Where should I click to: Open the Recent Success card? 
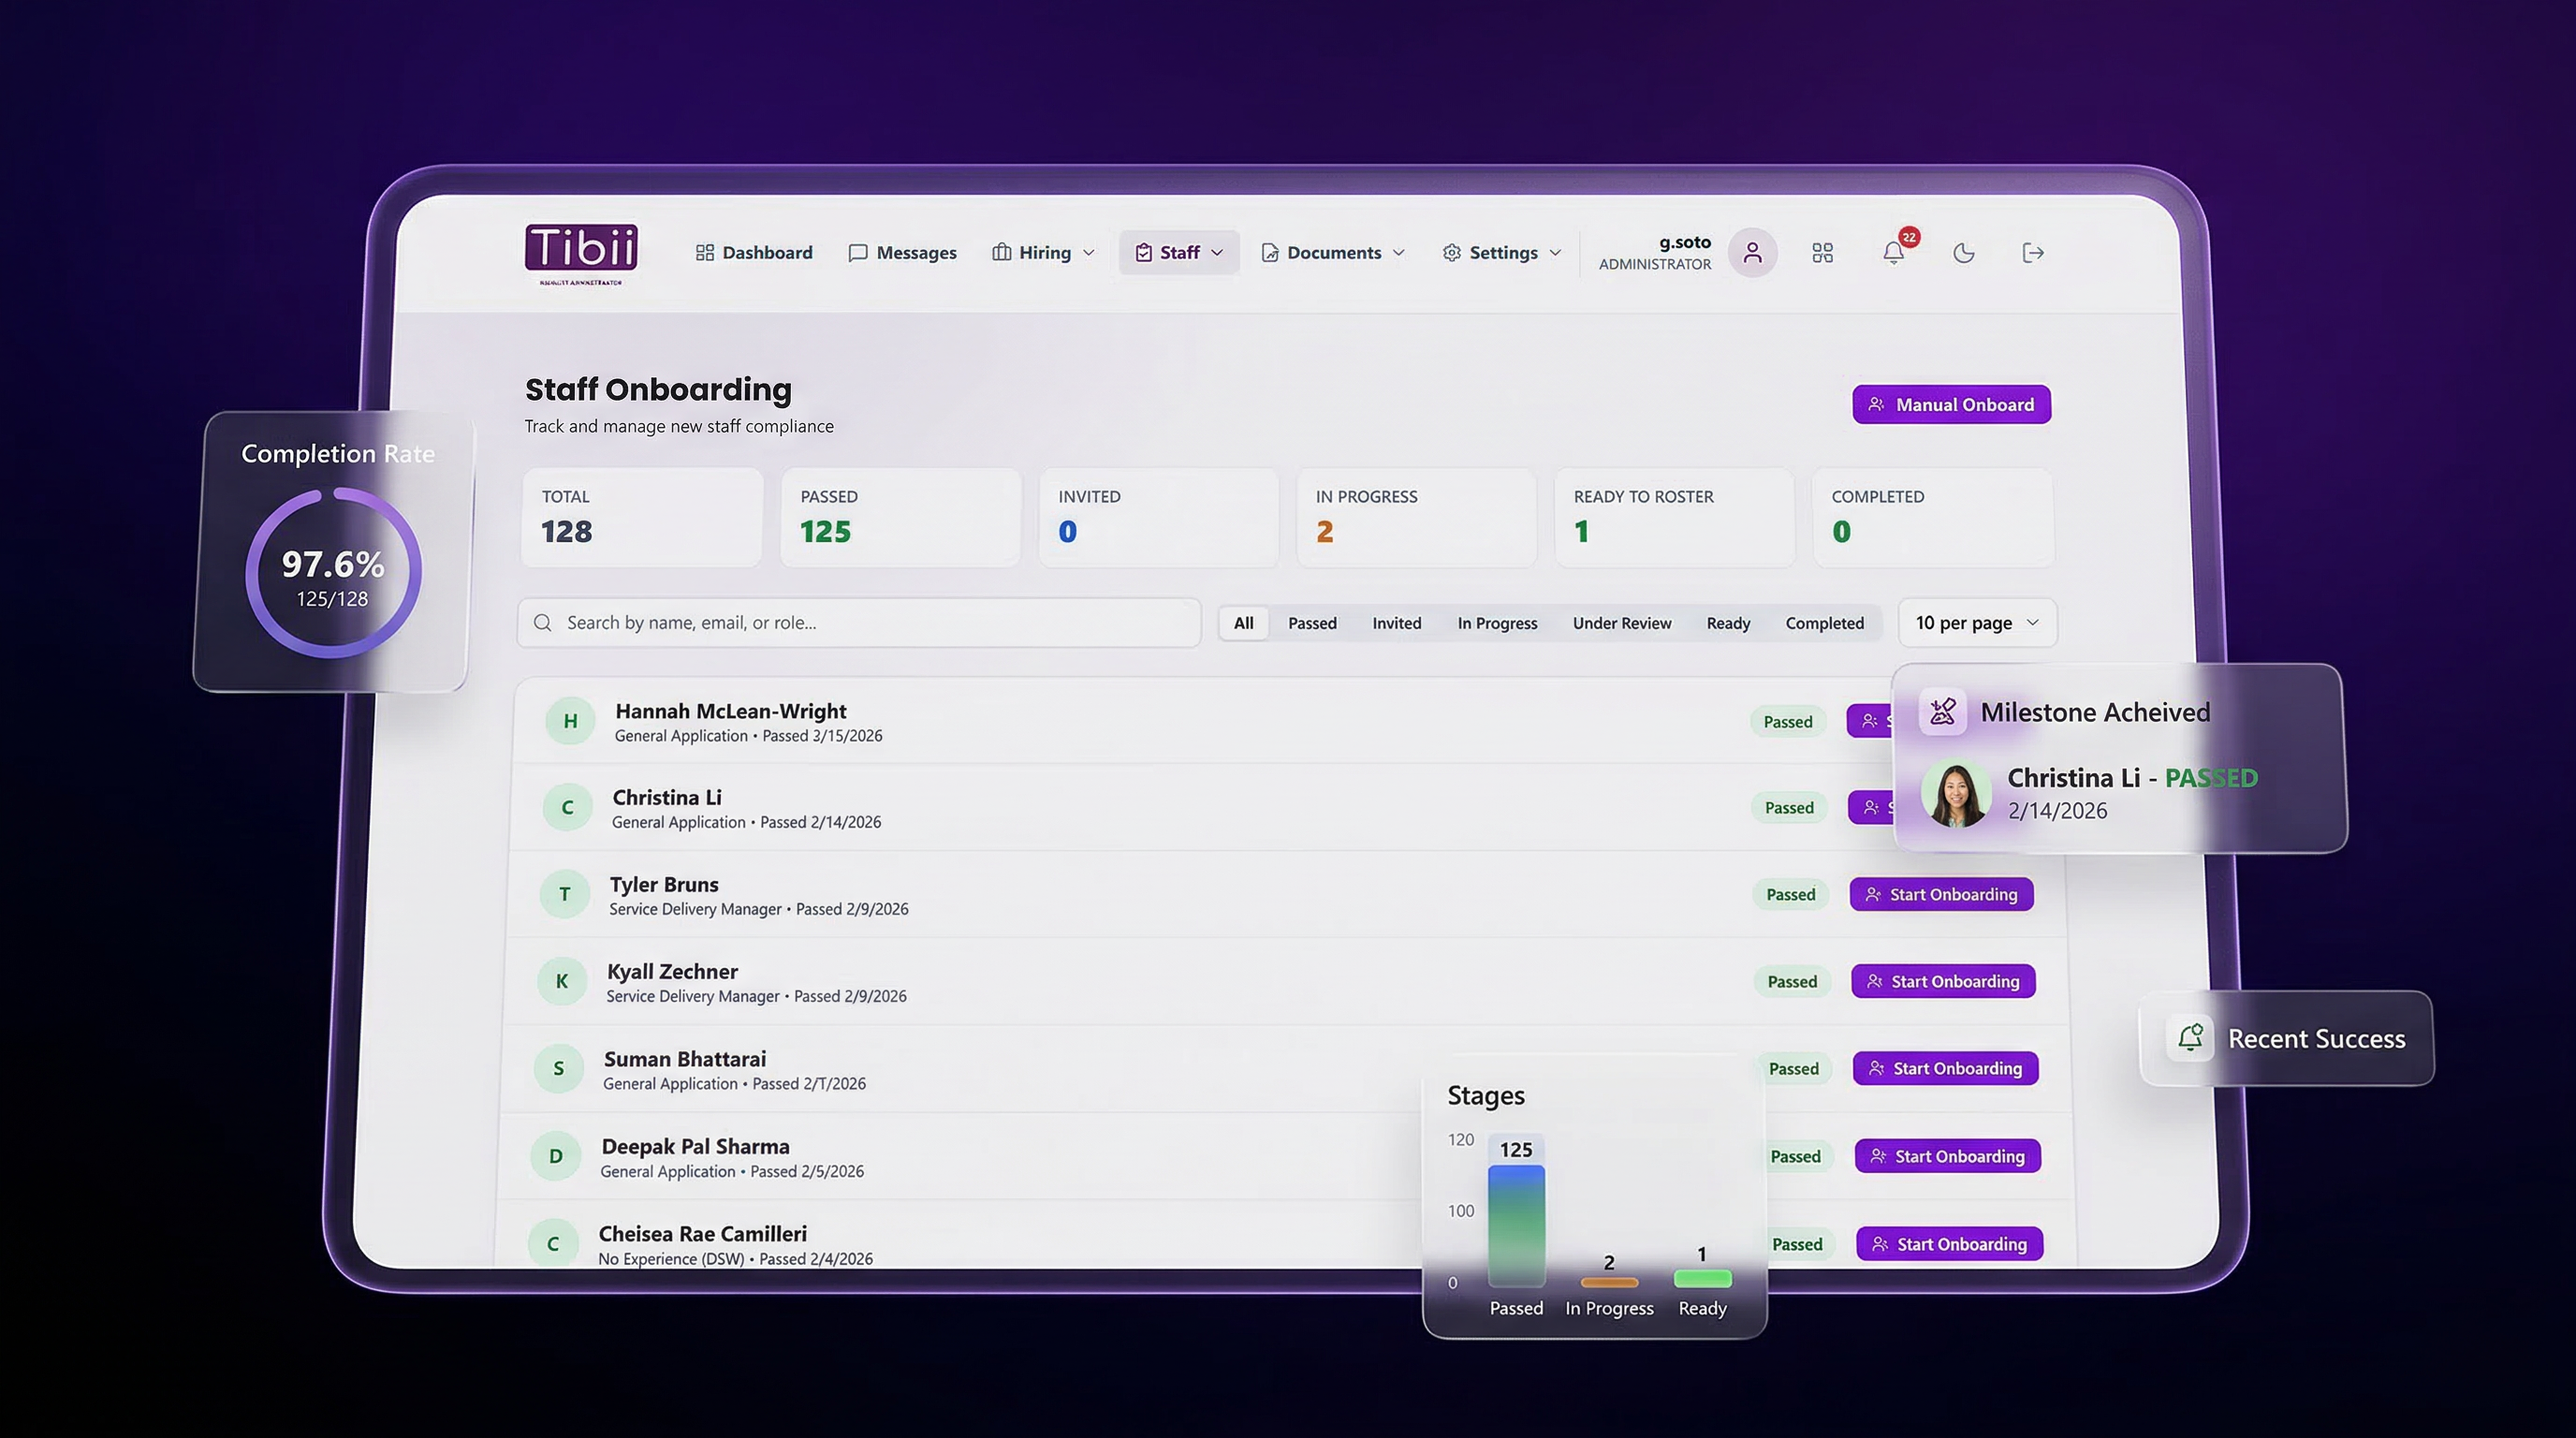(x=2286, y=1038)
